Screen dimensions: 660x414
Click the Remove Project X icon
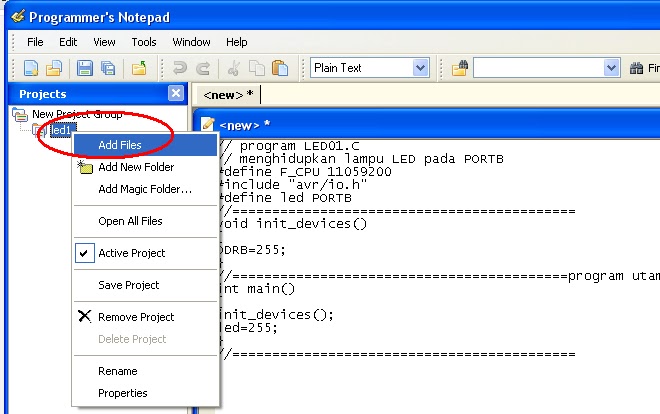tap(85, 316)
